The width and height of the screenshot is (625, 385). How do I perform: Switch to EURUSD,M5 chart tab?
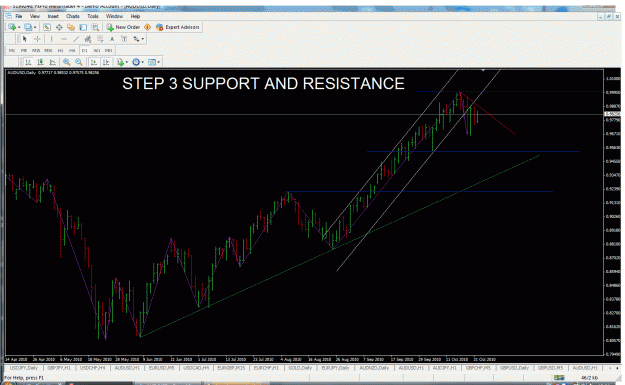click(x=161, y=368)
